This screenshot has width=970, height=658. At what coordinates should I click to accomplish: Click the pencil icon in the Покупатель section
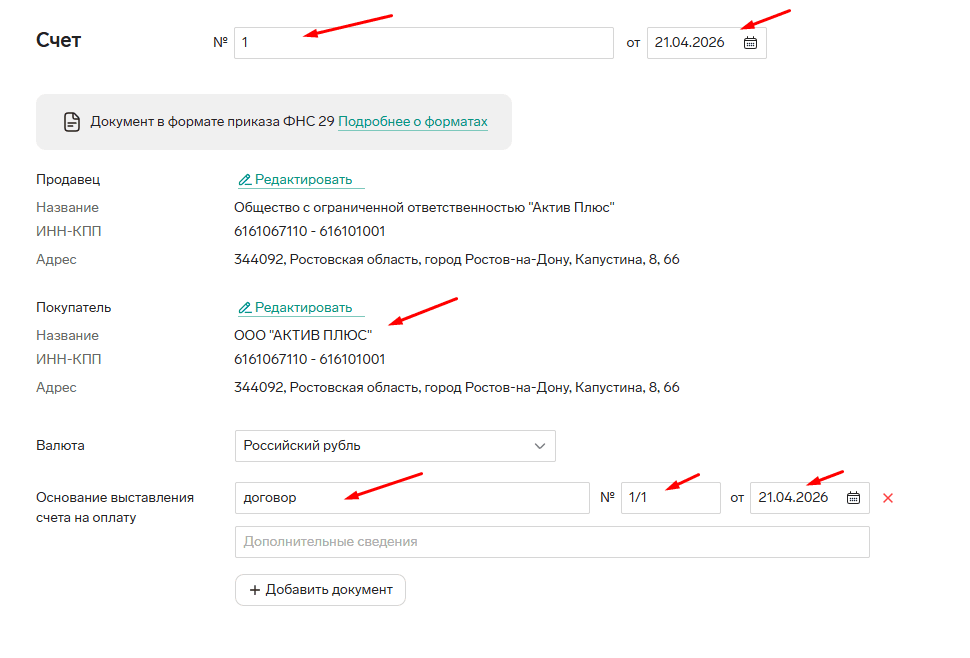pyautogui.click(x=244, y=308)
